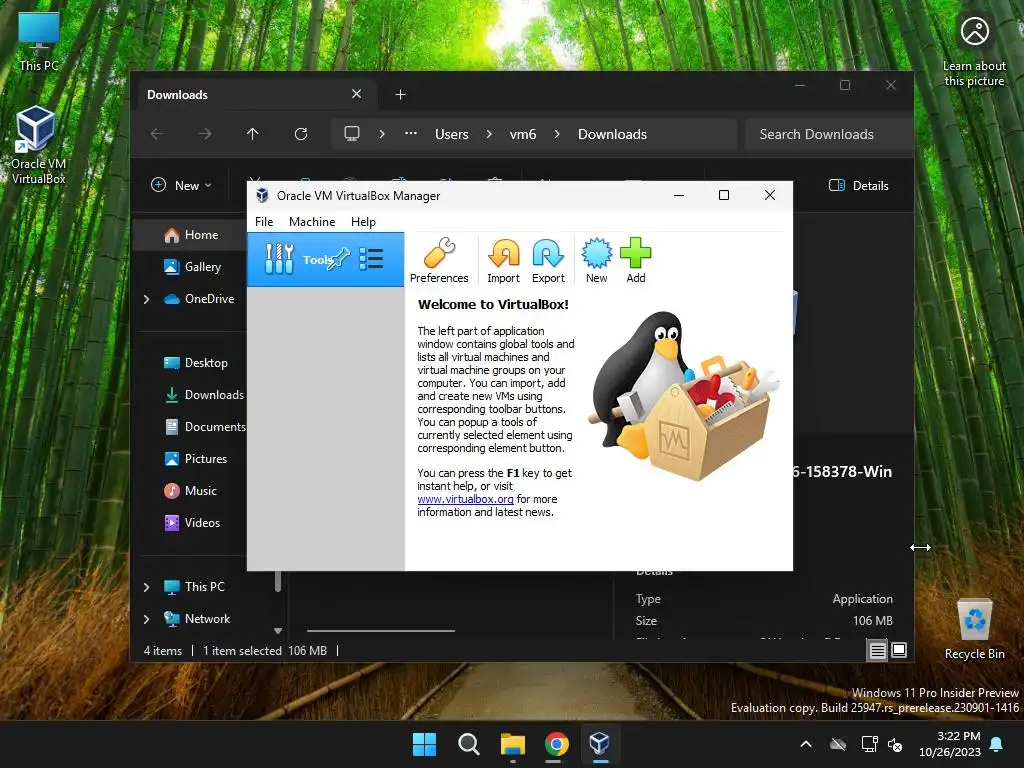The image size is (1024, 768).
Task: Open the Recycle Bin on desktop
Action: [x=974, y=629]
